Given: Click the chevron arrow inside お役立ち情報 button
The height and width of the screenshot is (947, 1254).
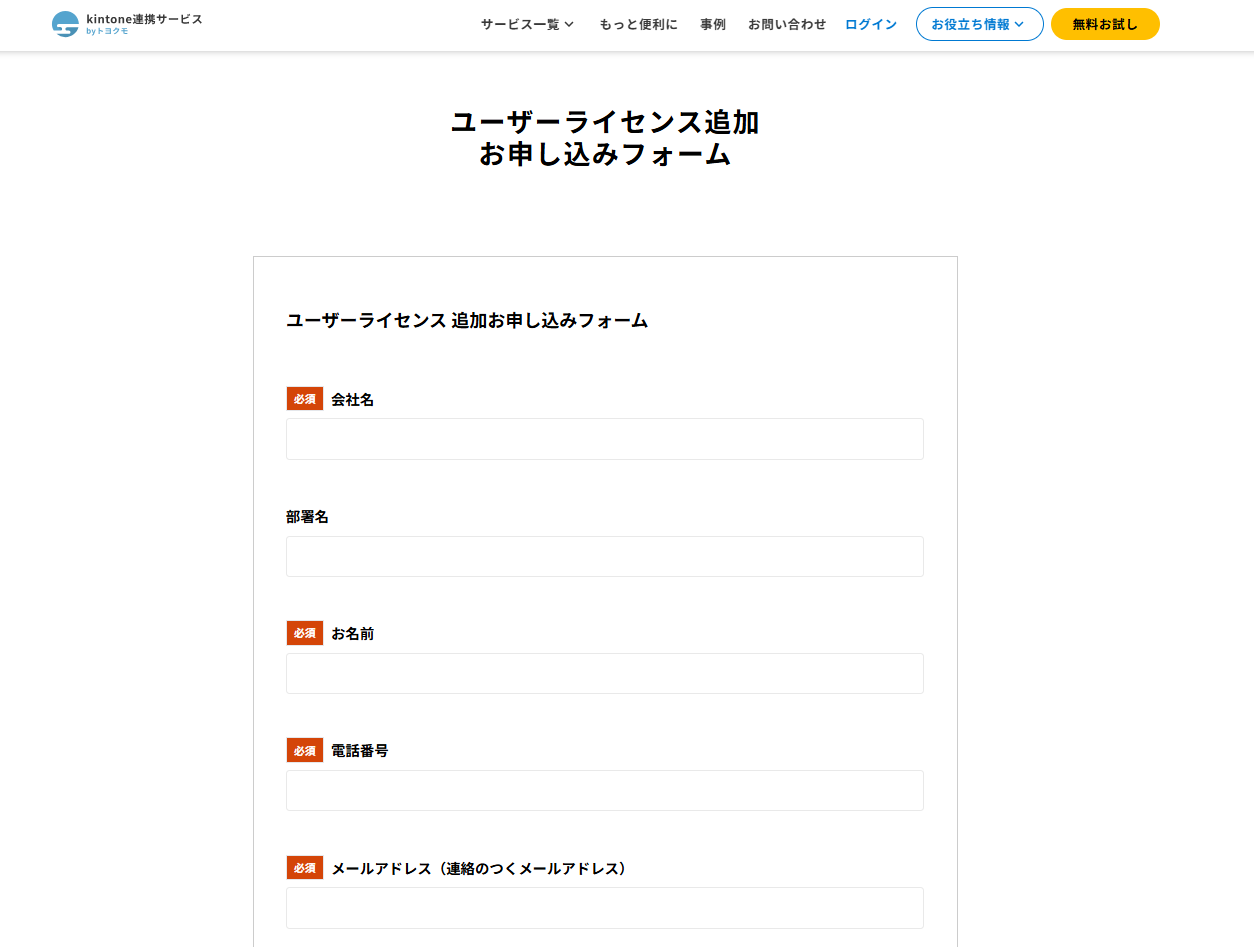Looking at the screenshot, I should (x=1019, y=25).
